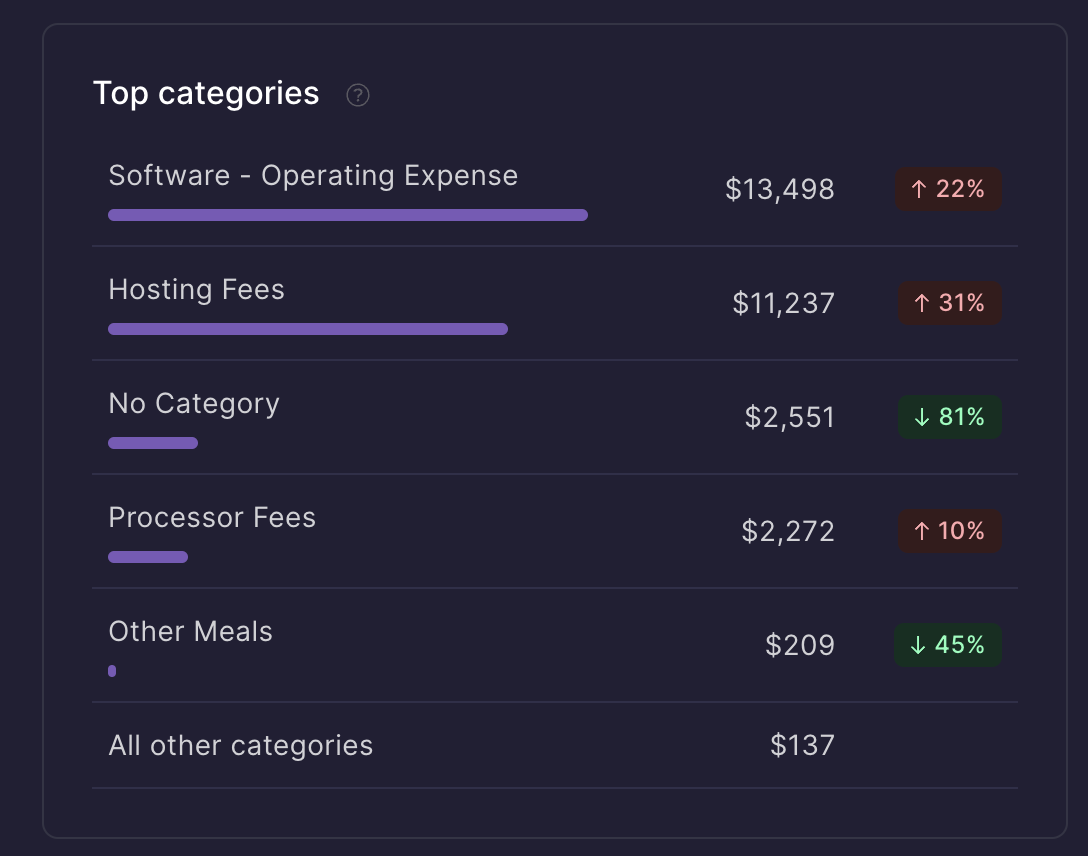The width and height of the screenshot is (1088, 856).
Task: Click the $11,237 Hosting Fees amount
Action: pos(783,303)
